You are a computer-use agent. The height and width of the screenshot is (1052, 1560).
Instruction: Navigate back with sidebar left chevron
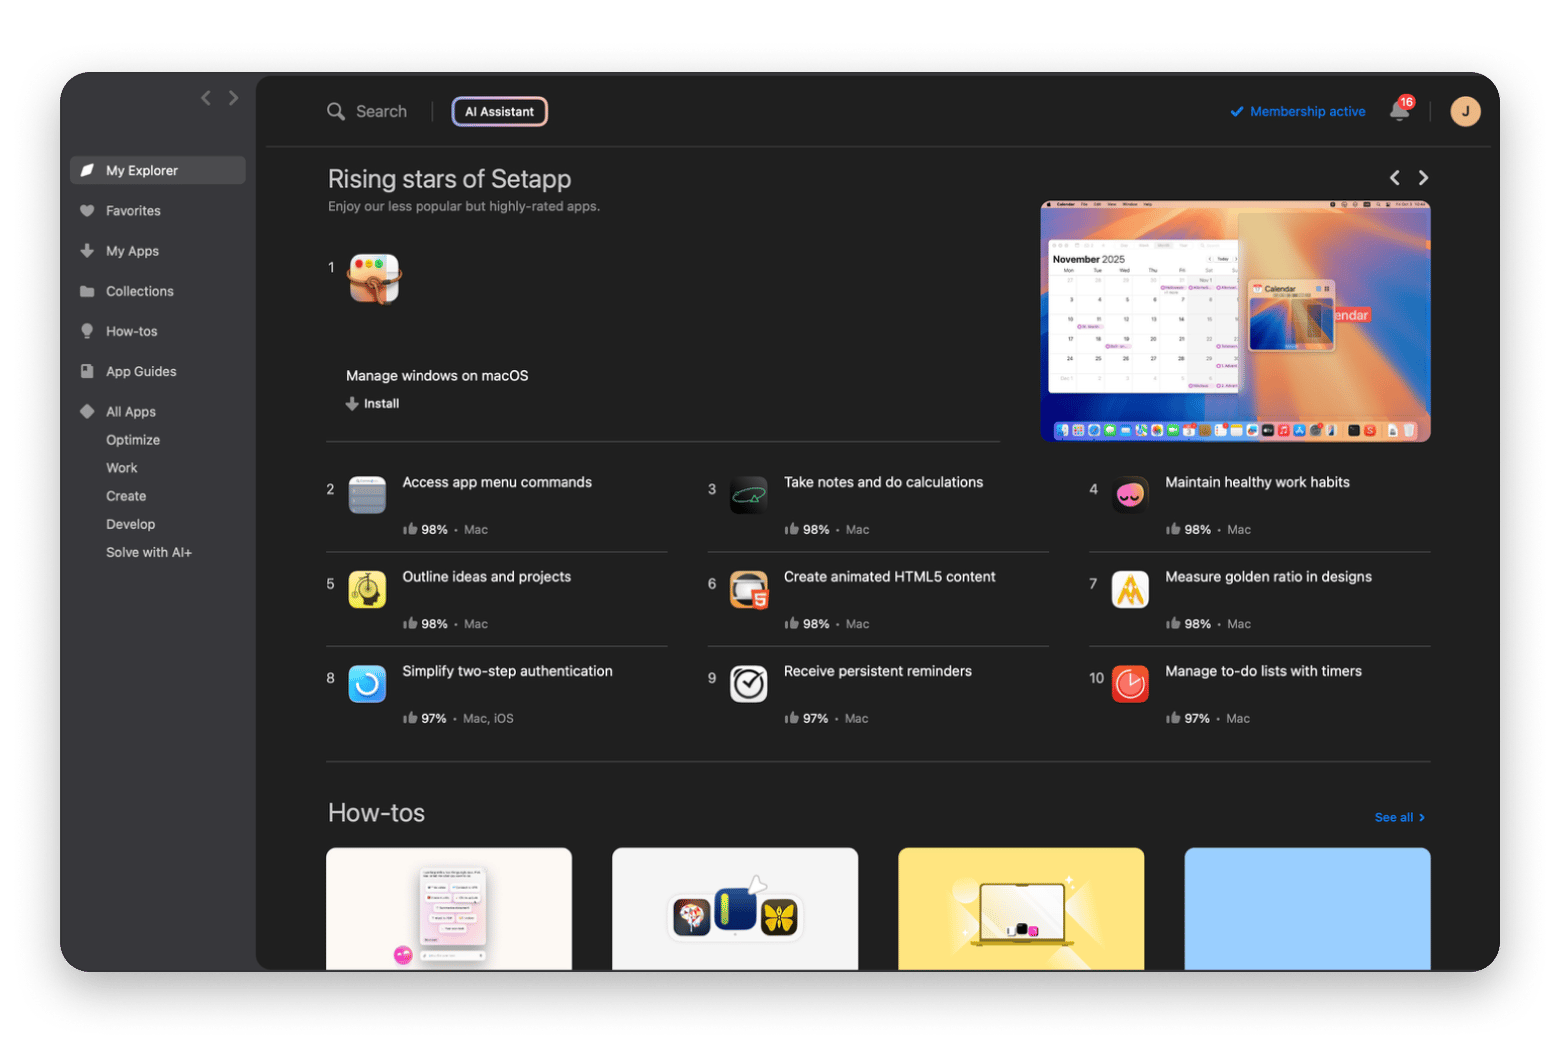pos(206,98)
